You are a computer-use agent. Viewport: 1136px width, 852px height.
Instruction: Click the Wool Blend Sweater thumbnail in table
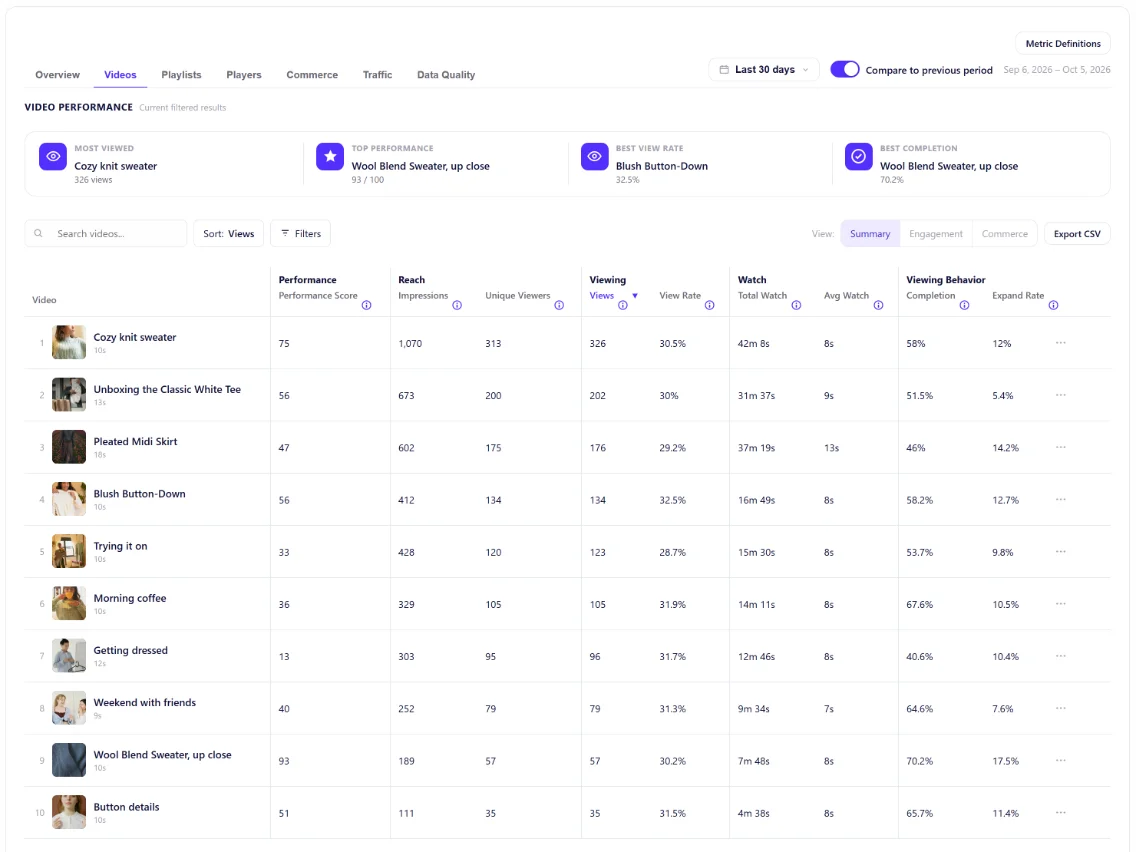click(69, 760)
